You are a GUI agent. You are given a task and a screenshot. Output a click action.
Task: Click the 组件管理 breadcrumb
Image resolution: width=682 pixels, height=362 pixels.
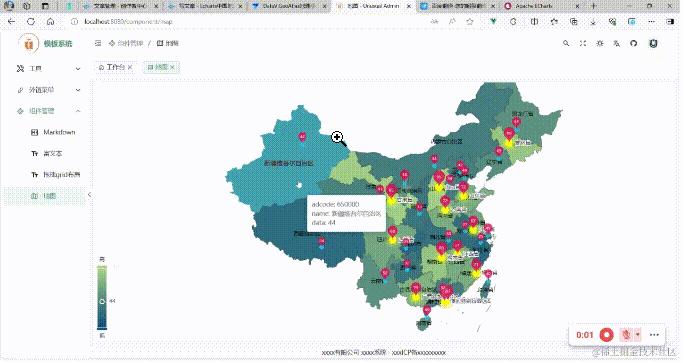click(x=126, y=43)
